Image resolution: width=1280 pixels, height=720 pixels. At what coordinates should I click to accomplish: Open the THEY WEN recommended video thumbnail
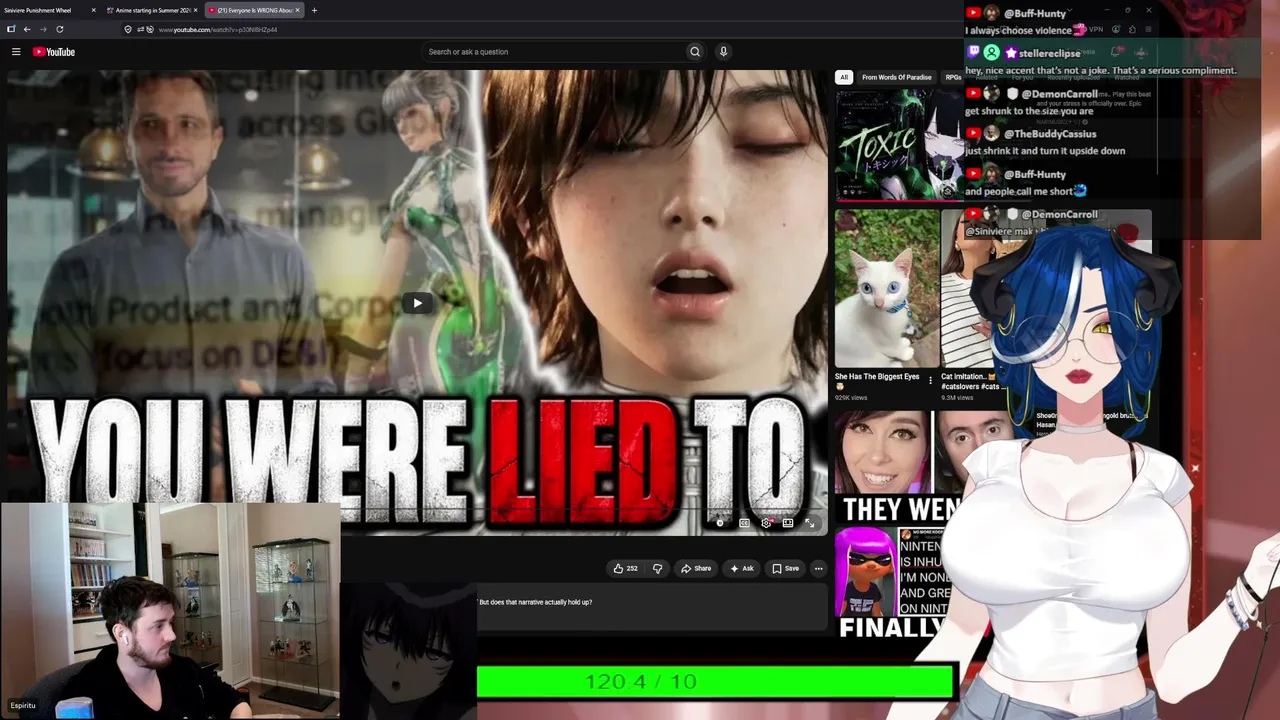click(900, 466)
